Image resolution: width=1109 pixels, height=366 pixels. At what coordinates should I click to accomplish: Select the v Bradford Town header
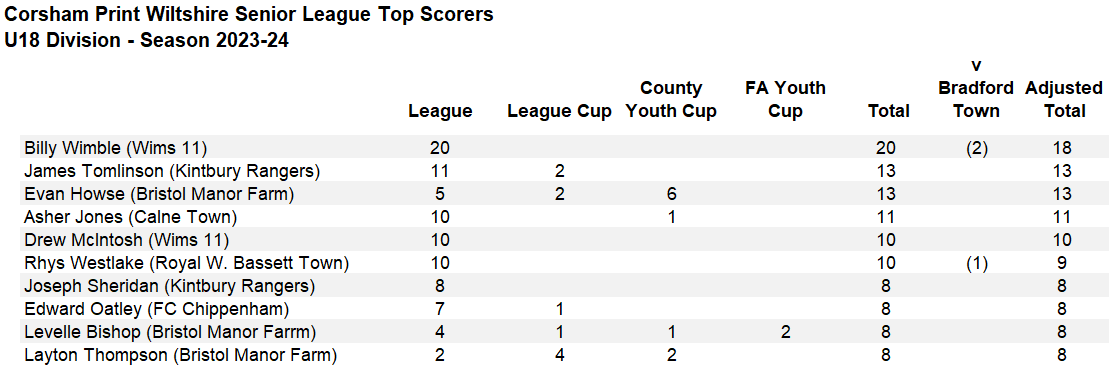point(977,88)
